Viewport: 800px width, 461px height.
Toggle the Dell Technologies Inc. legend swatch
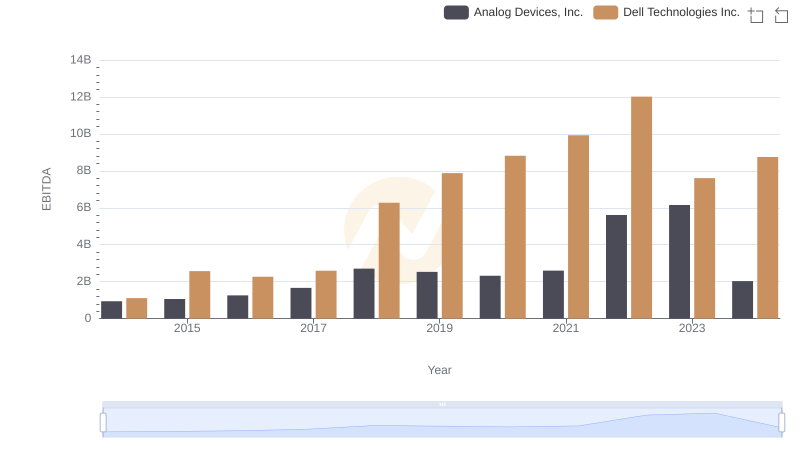606,12
